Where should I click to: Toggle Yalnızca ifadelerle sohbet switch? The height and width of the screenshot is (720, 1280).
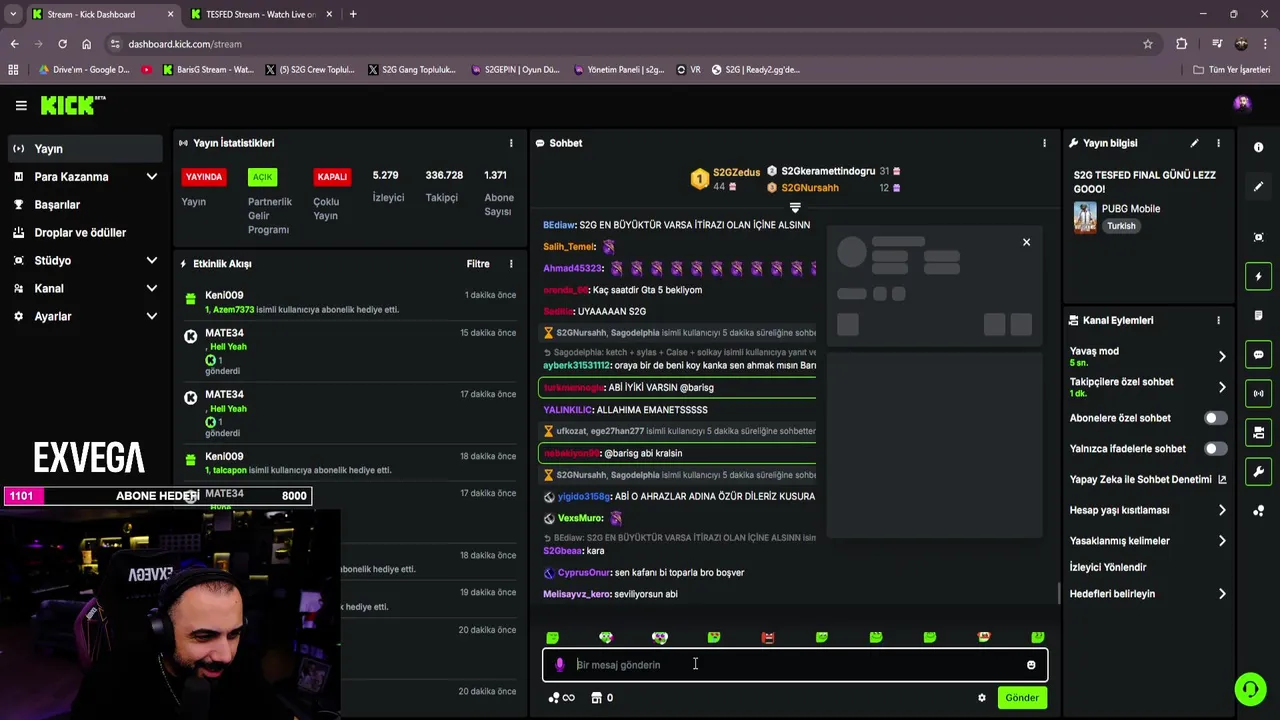point(1215,449)
